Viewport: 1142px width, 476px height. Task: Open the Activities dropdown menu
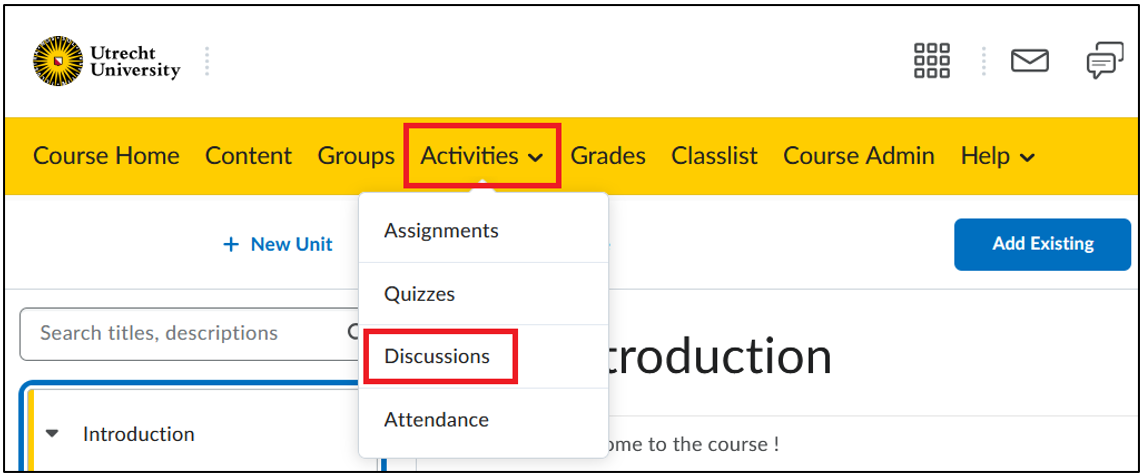pos(482,156)
